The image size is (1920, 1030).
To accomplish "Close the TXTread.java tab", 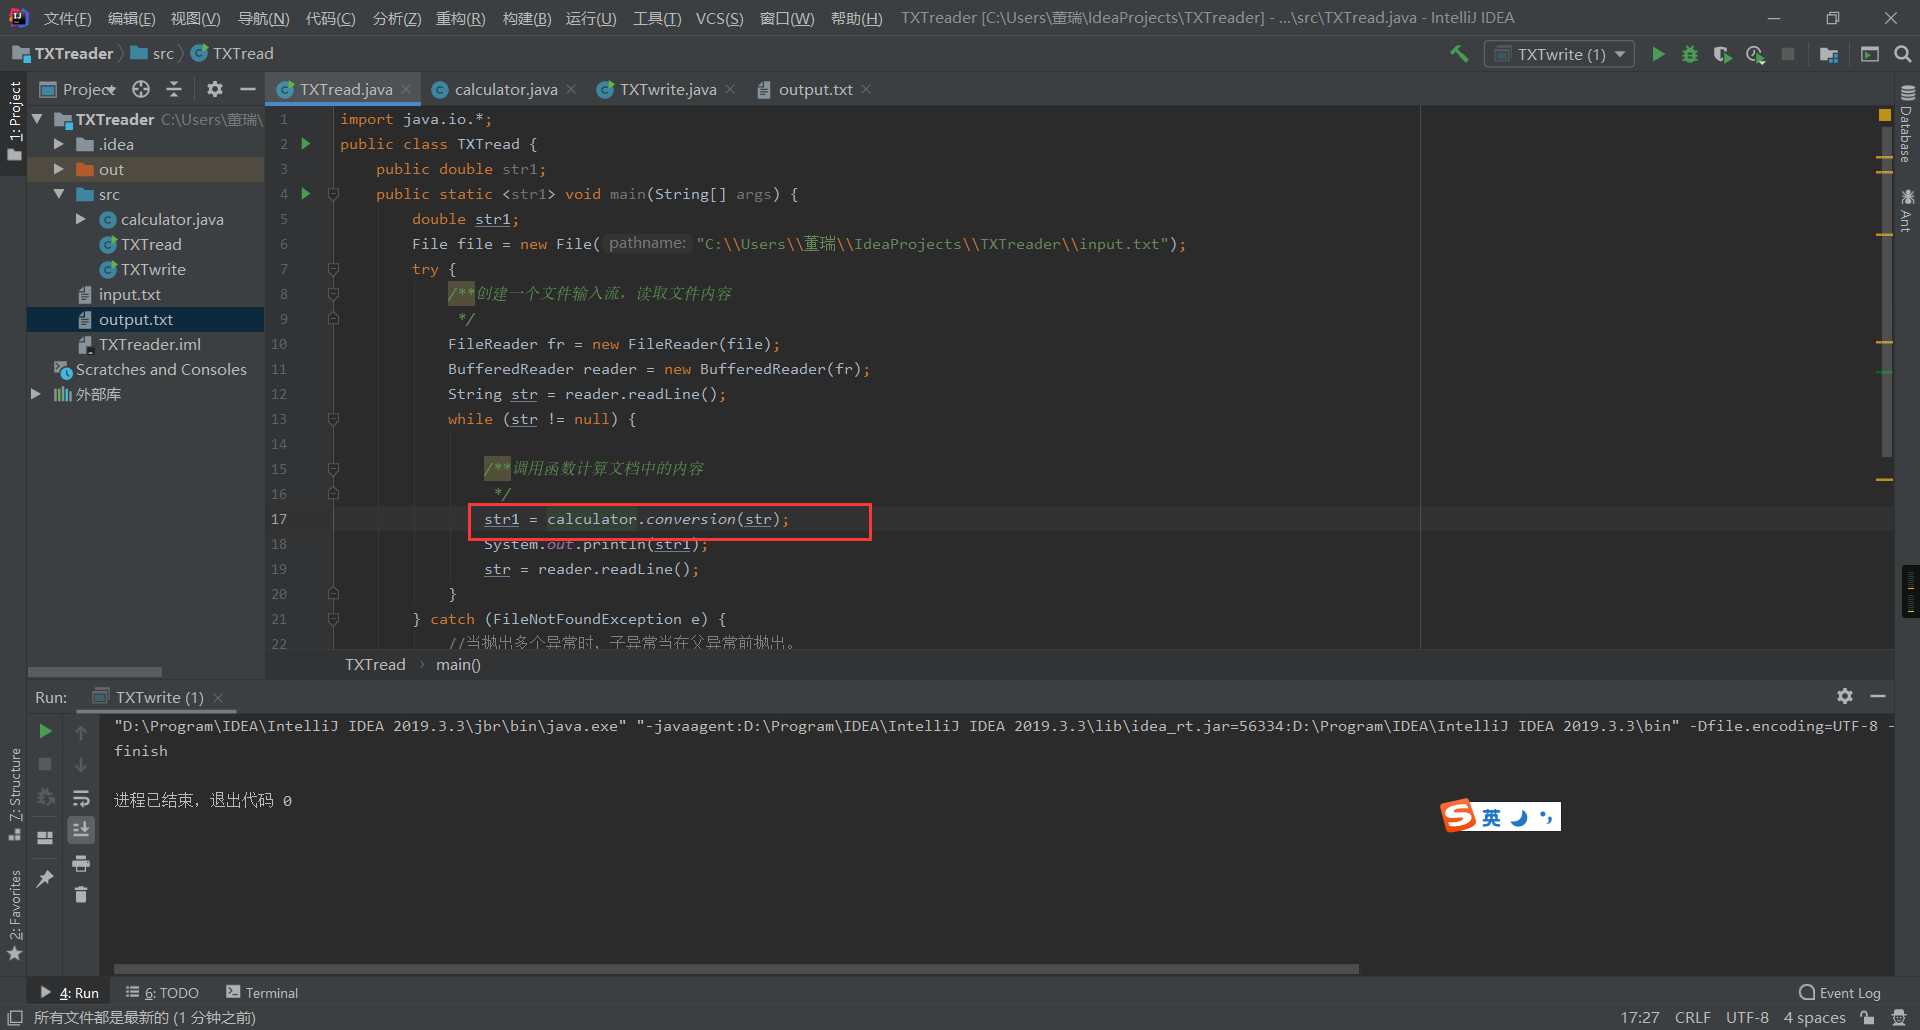I will (406, 89).
